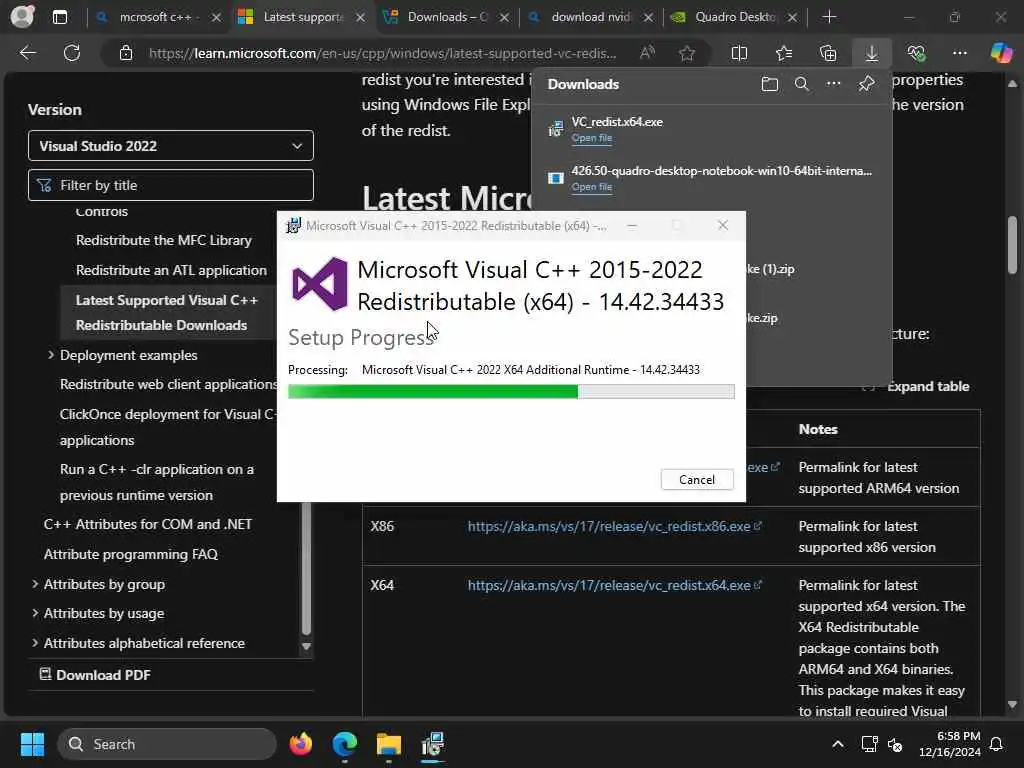This screenshot has width=1024, height=768.
Task: Open the tab actions menu icon
Action: (x=59, y=17)
